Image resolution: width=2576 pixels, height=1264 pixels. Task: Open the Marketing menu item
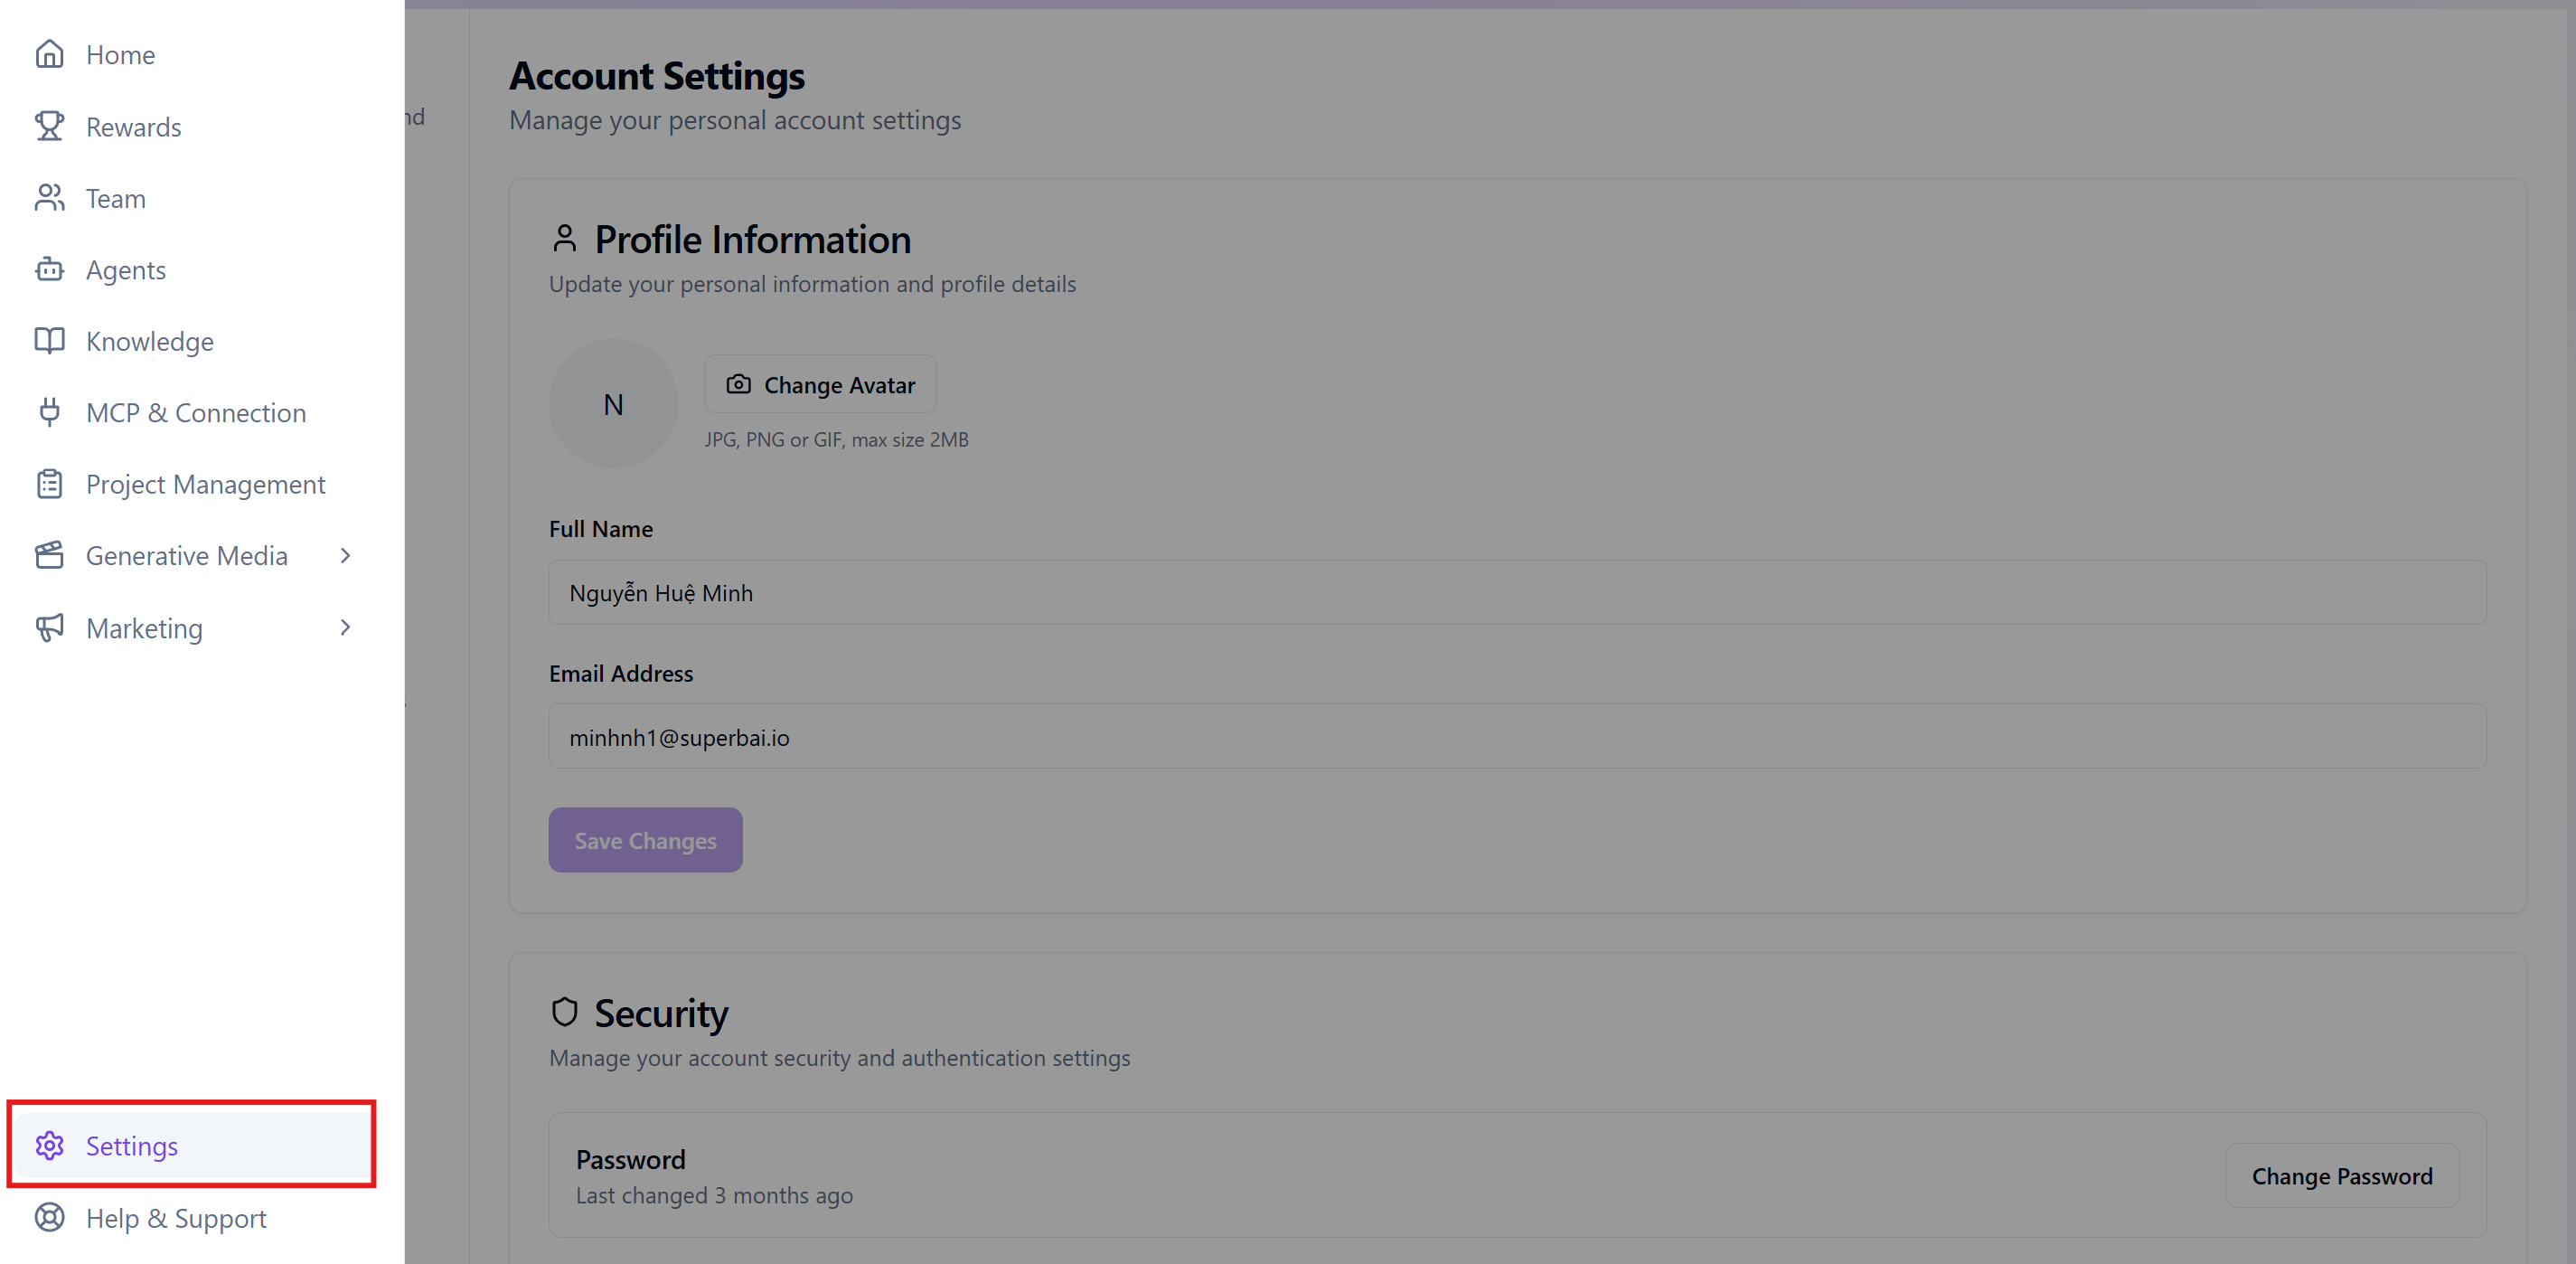point(145,628)
